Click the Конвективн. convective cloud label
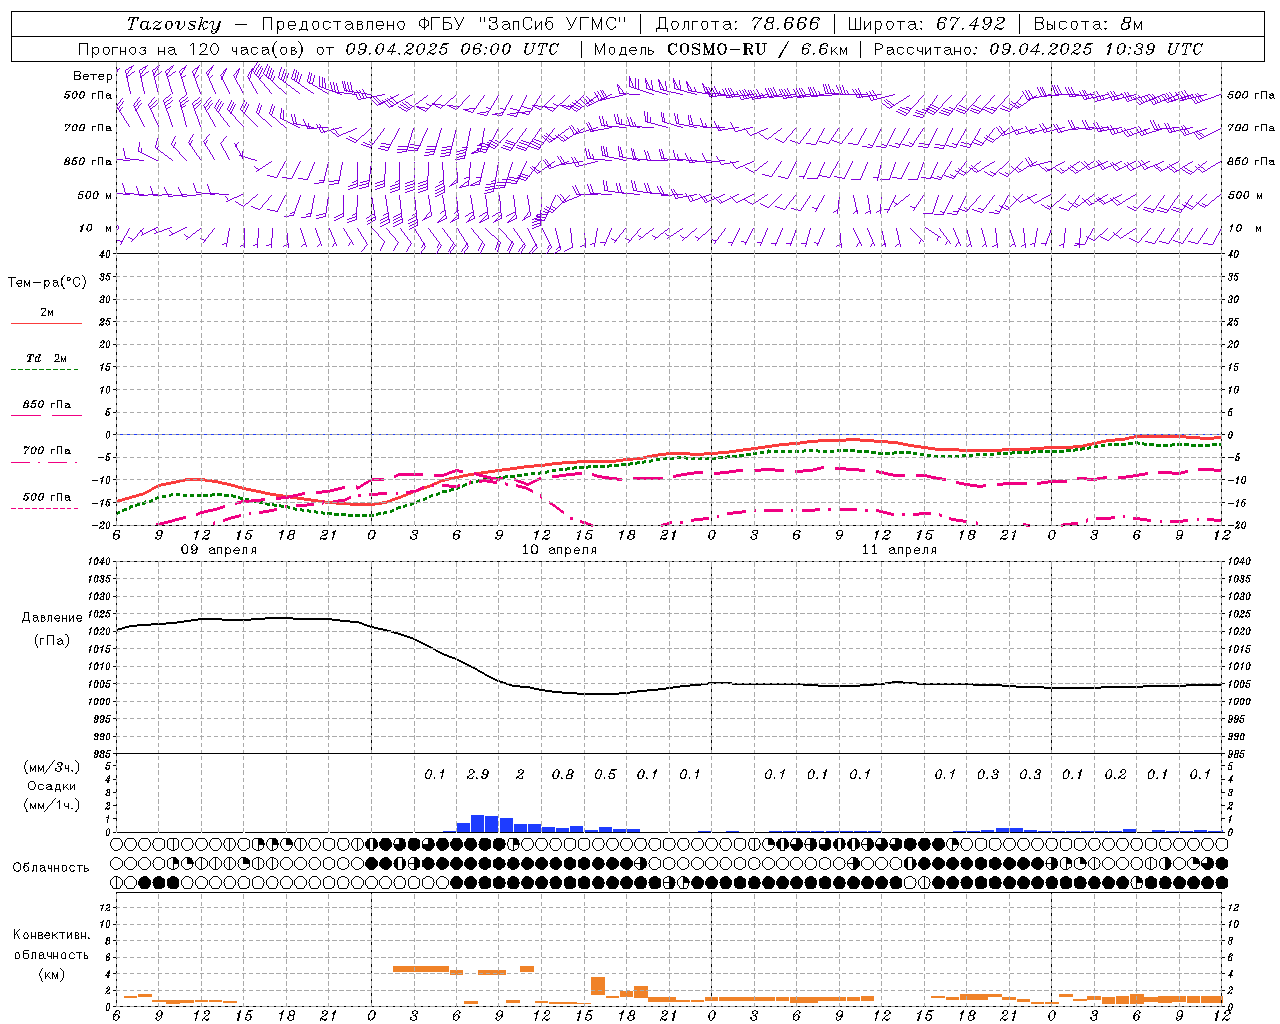 pyautogui.click(x=51, y=935)
